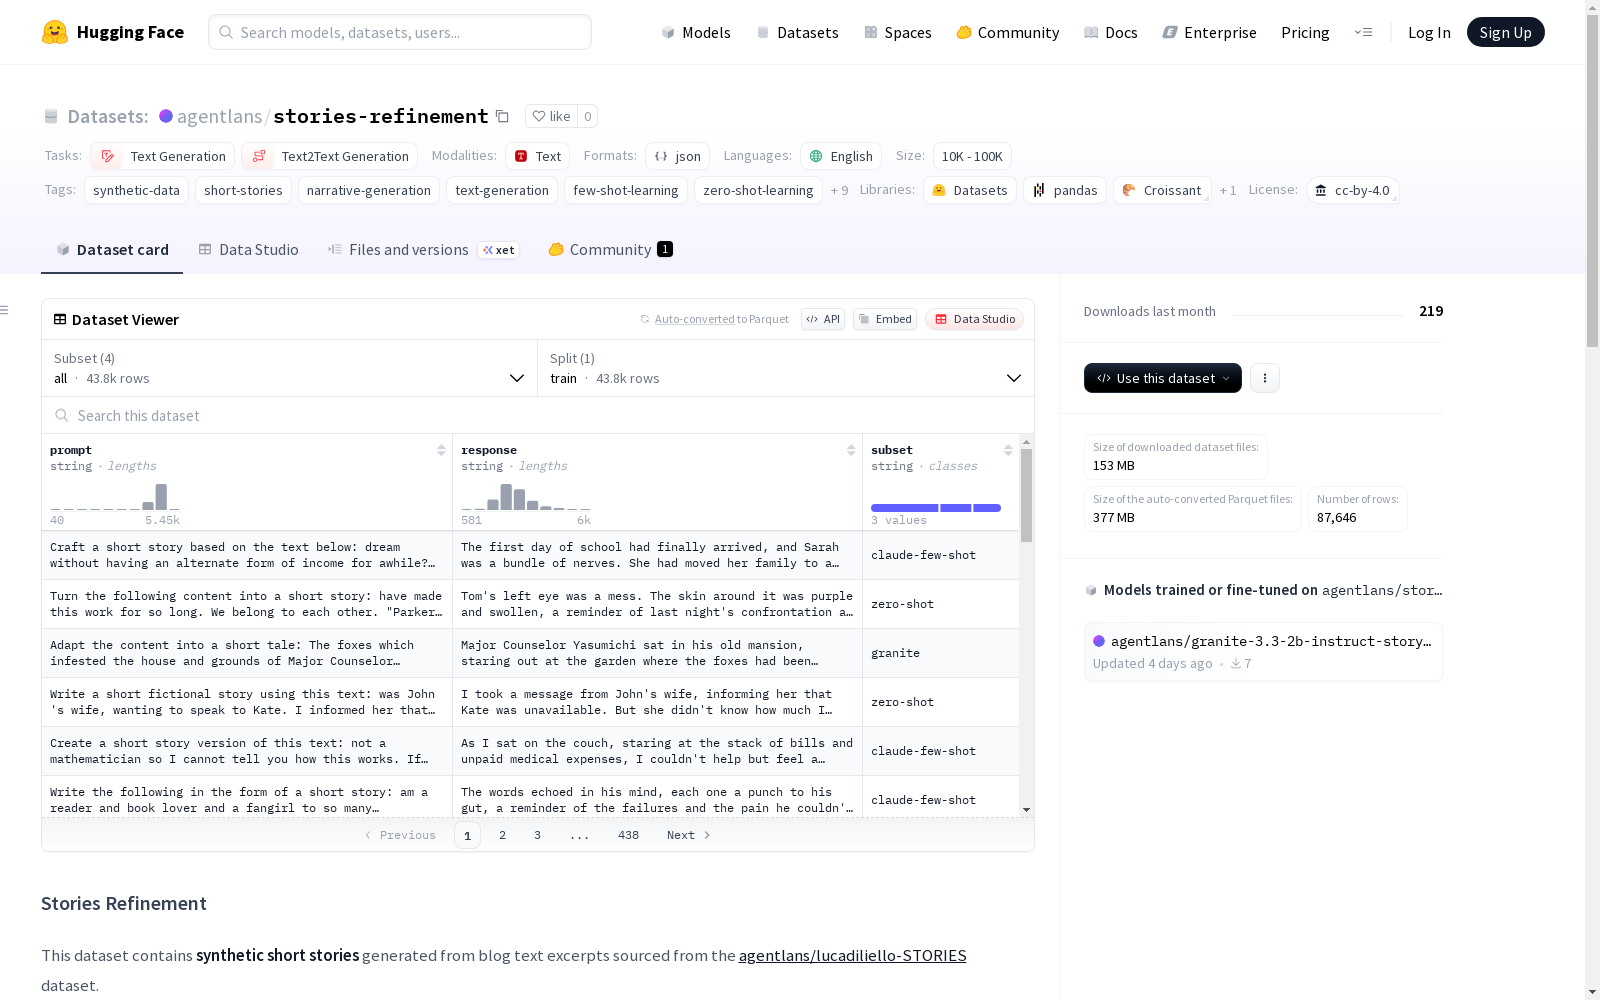Click the Text modality tag
This screenshot has width=1600, height=1000.
point(537,156)
